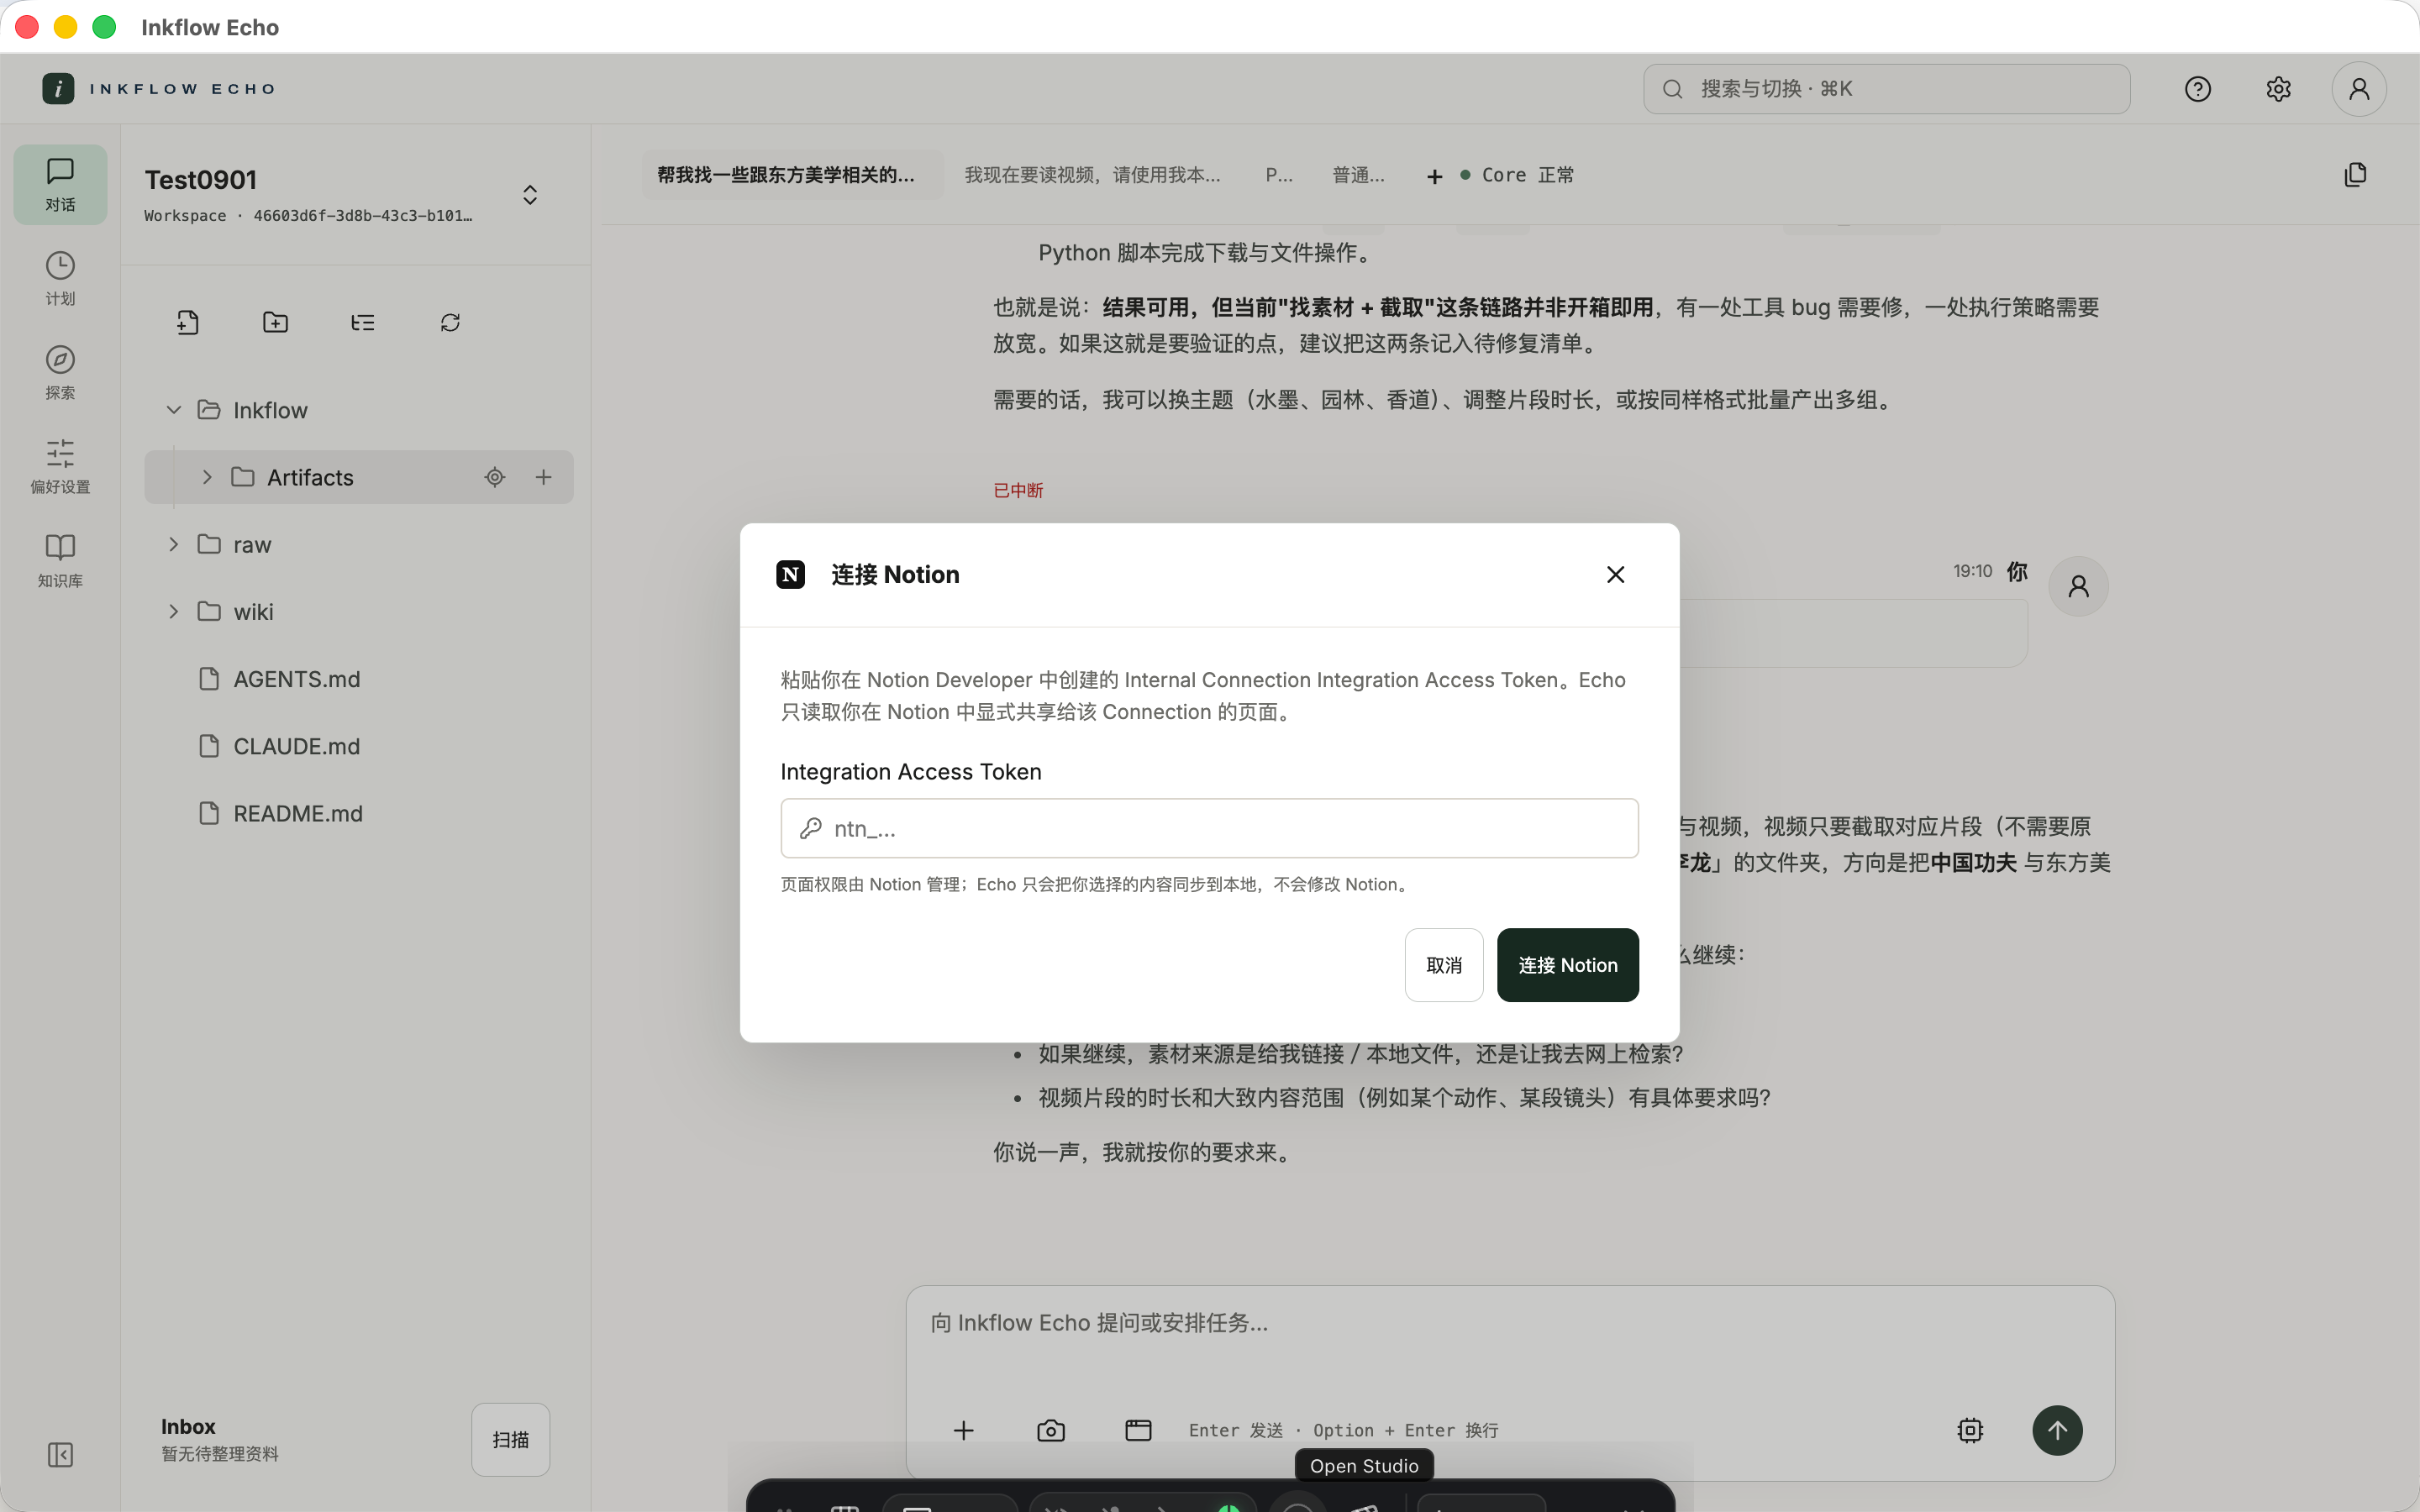The height and width of the screenshot is (1512, 2420).
Task: Open help question mark icon
Action: click(x=2198, y=89)
